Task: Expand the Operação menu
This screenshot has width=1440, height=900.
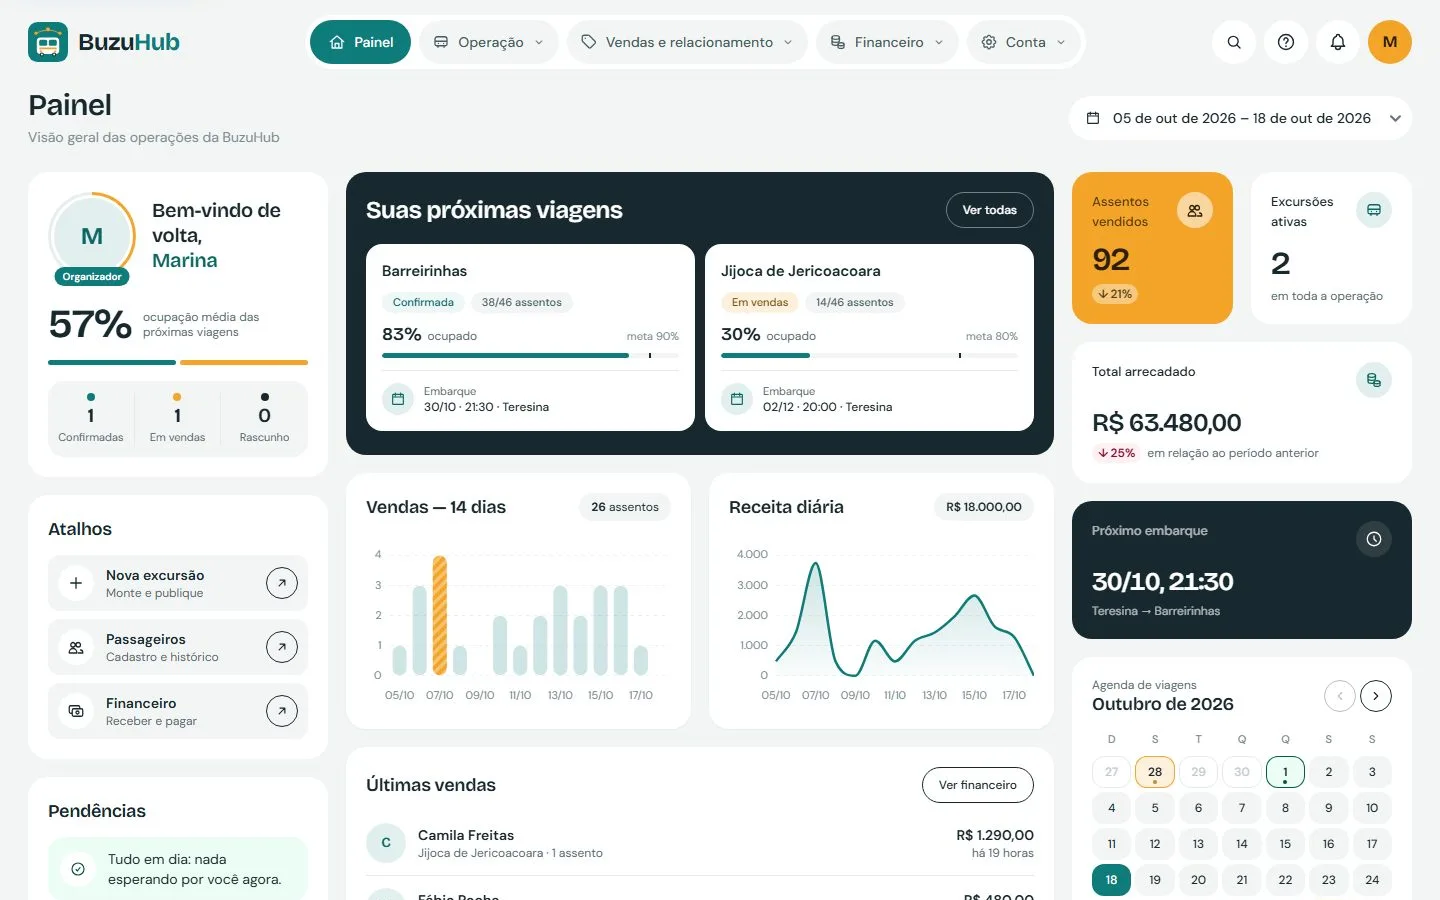Action: tap(489, 42)
